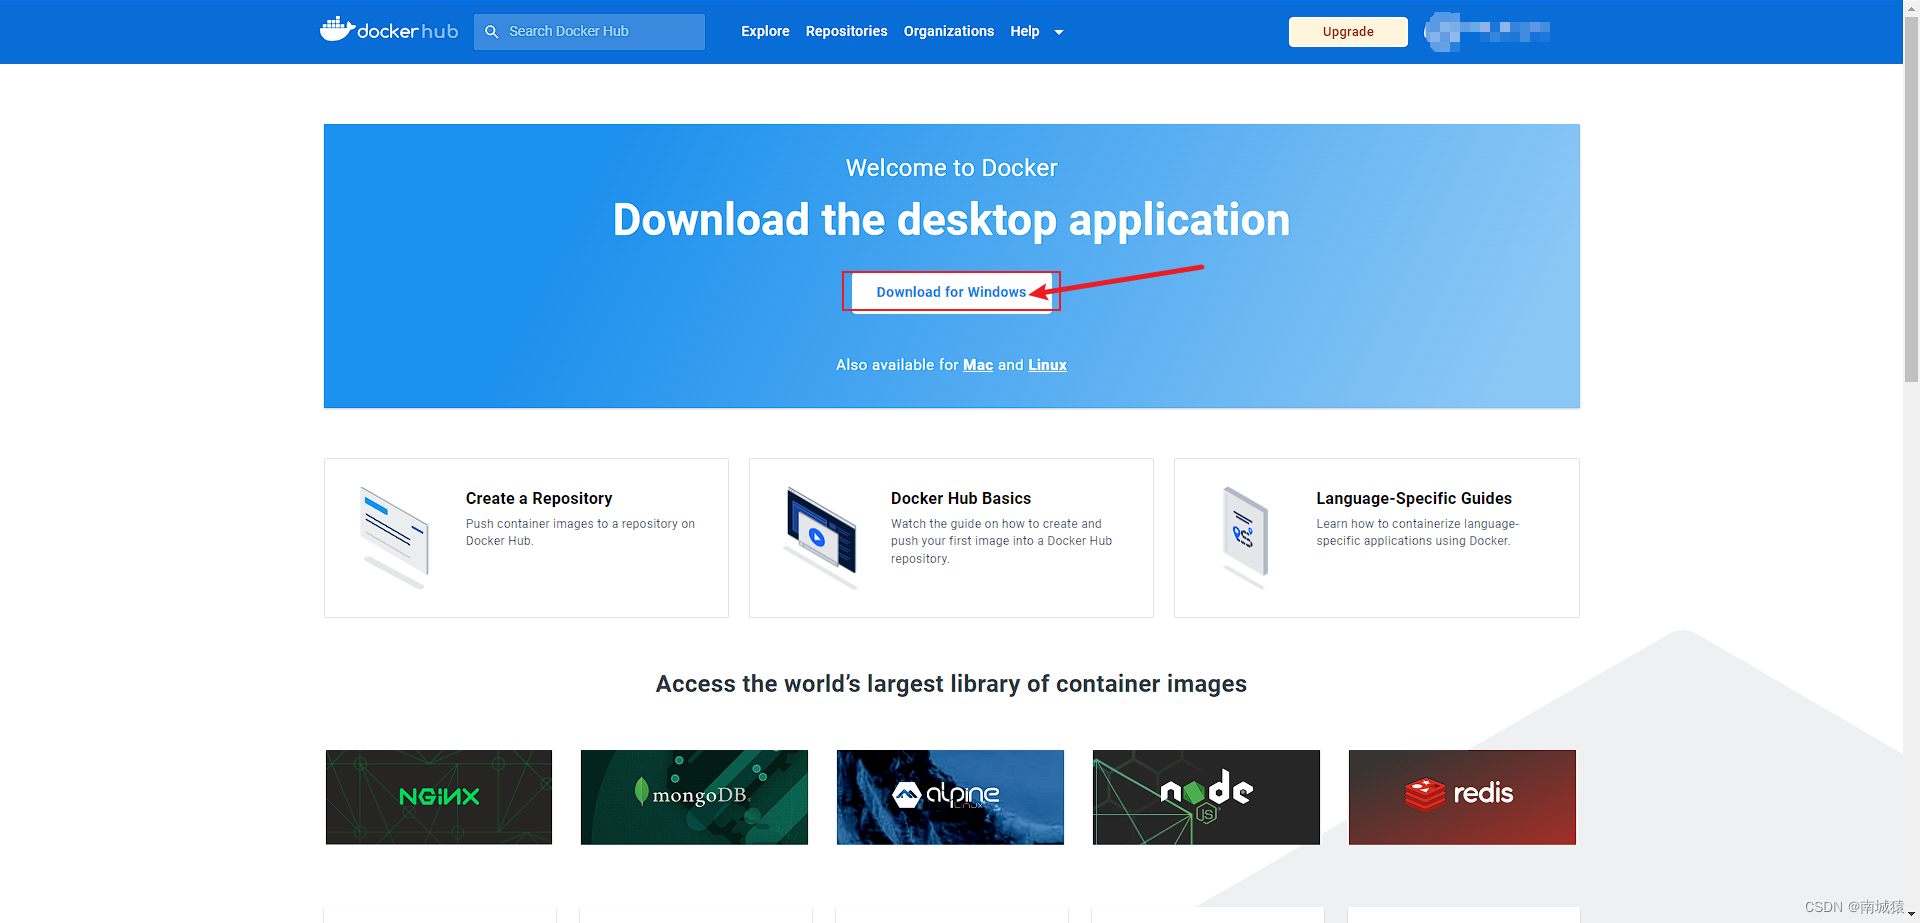The height and width of the screenshot is (923, 1920).
Task: Open the Explore section
Action: (x=765, y=31)
